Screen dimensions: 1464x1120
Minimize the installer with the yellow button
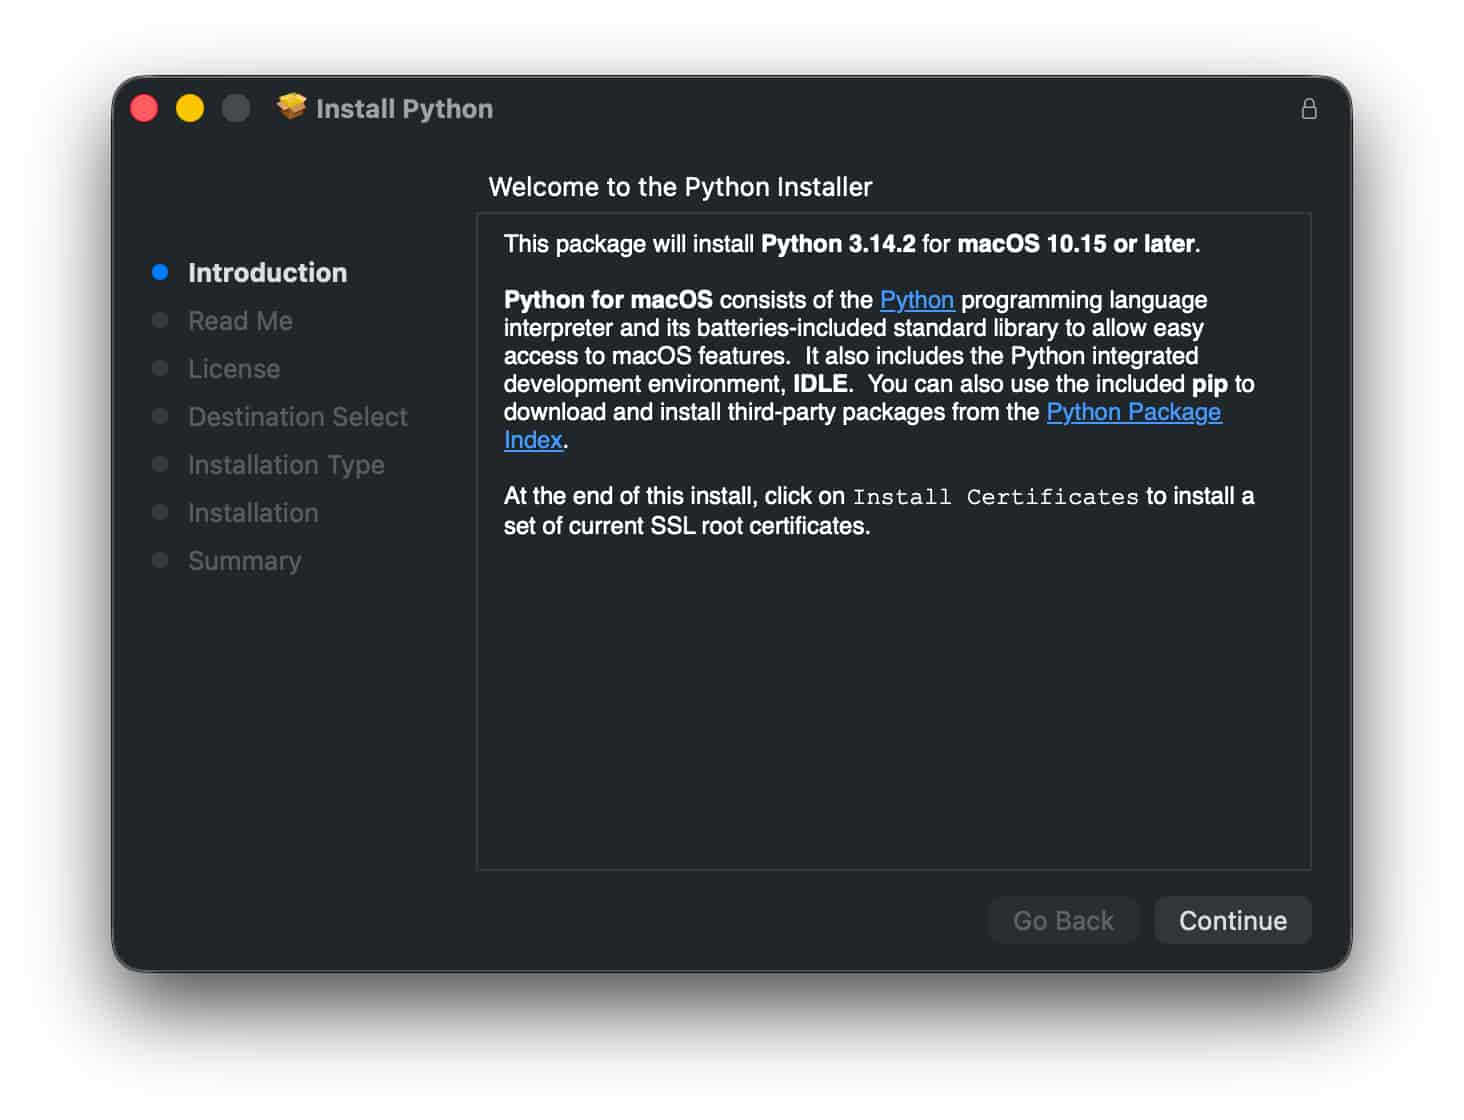point(190,108)
